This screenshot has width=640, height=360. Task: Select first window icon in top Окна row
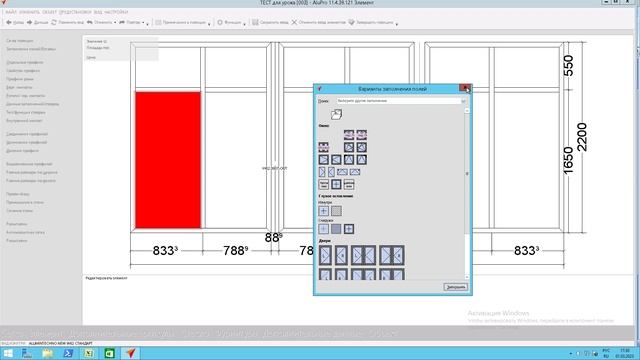(x=349, y=135)
